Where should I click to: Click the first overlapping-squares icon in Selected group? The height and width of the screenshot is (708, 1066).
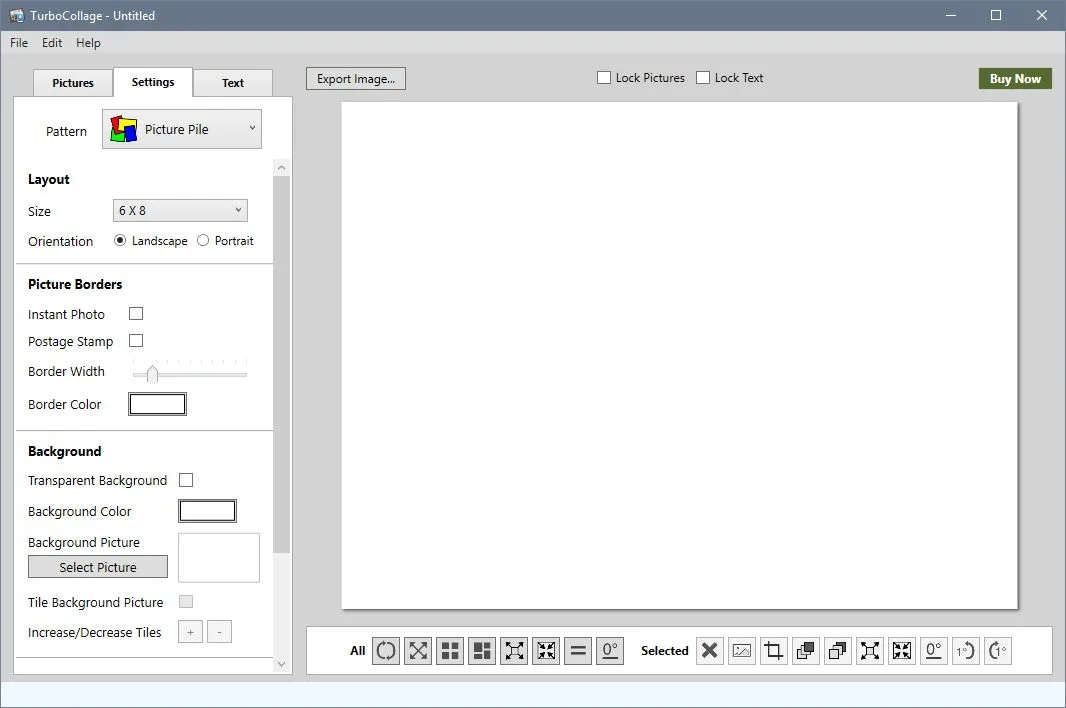pyautogui.click(x=806, y=651)
